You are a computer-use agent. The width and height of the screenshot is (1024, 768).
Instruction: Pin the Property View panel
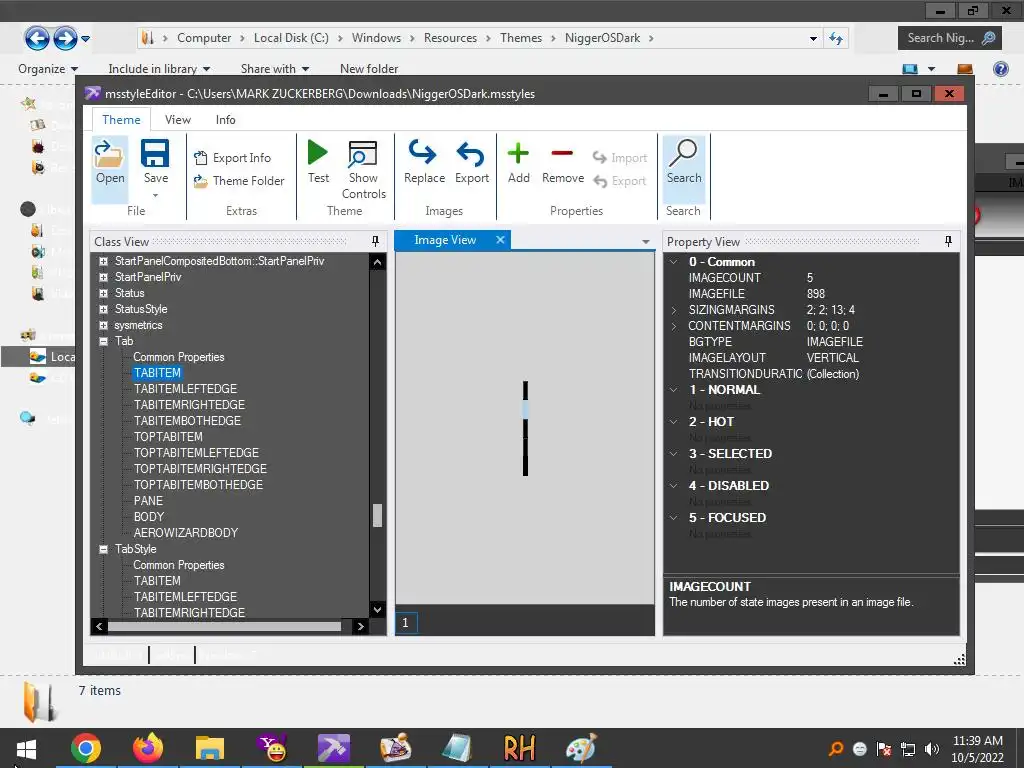[x=948, y=241]
